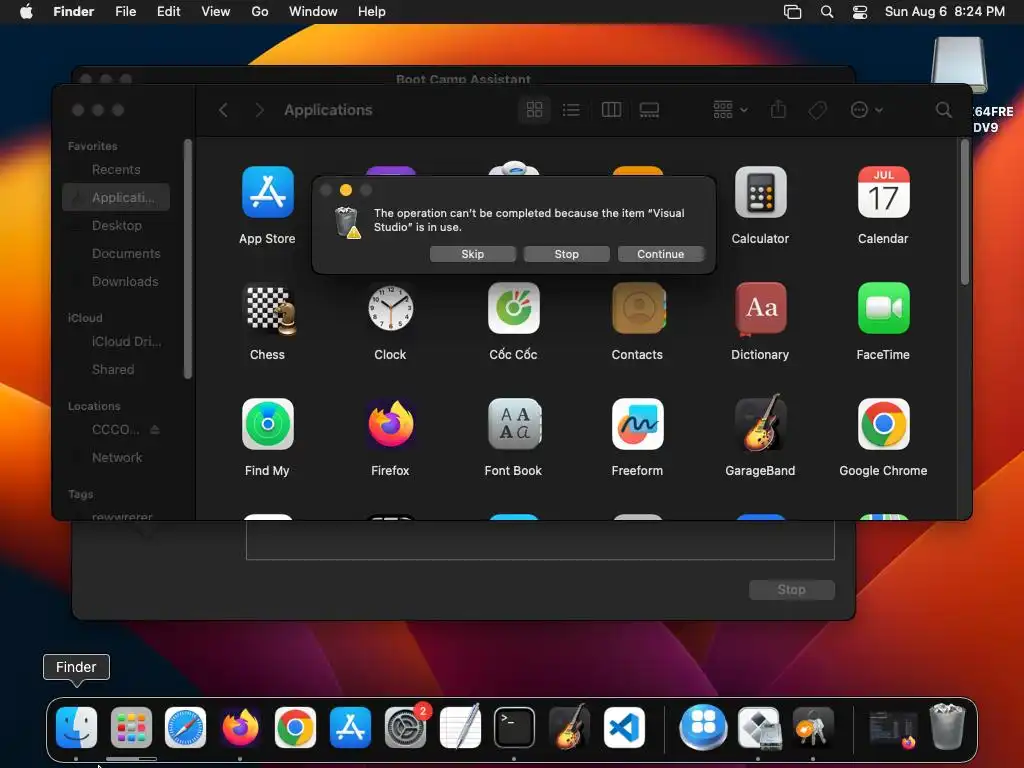The width and height of the screenshot is (1024, 768).
Task: Click the Edit Tags toolbar icon
Action: [818, 110]
